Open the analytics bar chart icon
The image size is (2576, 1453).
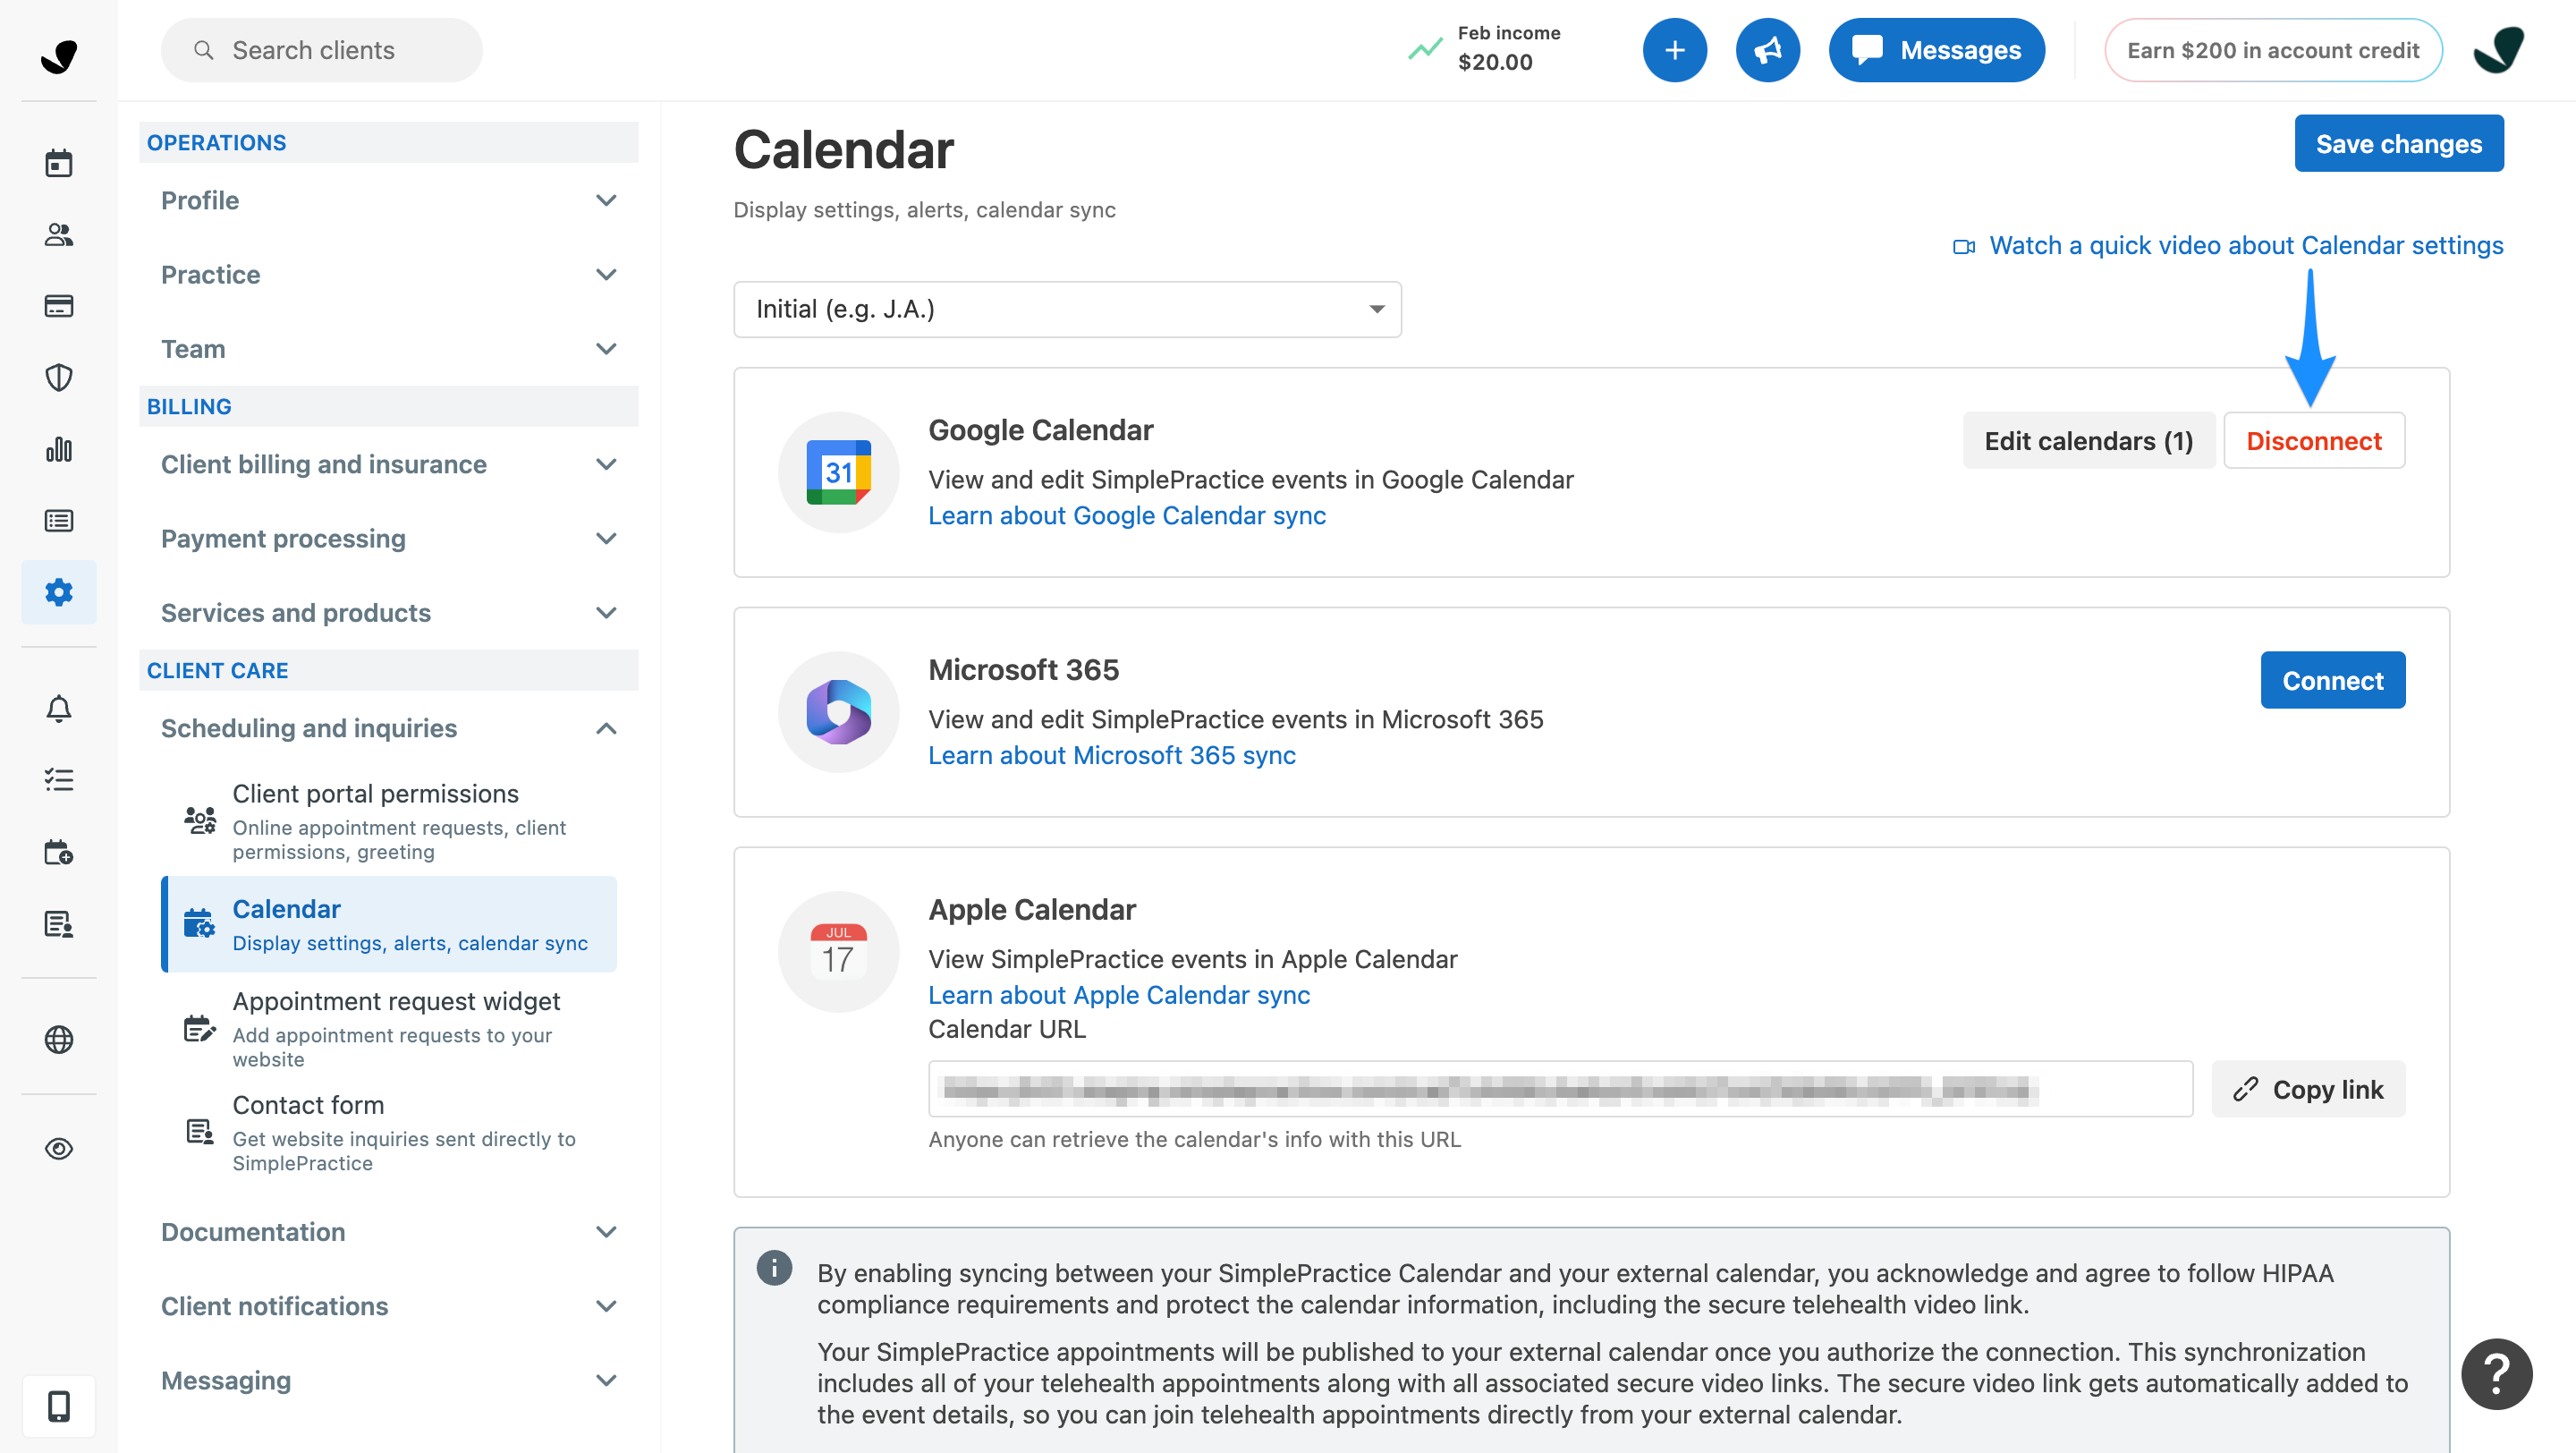[59, 449]
